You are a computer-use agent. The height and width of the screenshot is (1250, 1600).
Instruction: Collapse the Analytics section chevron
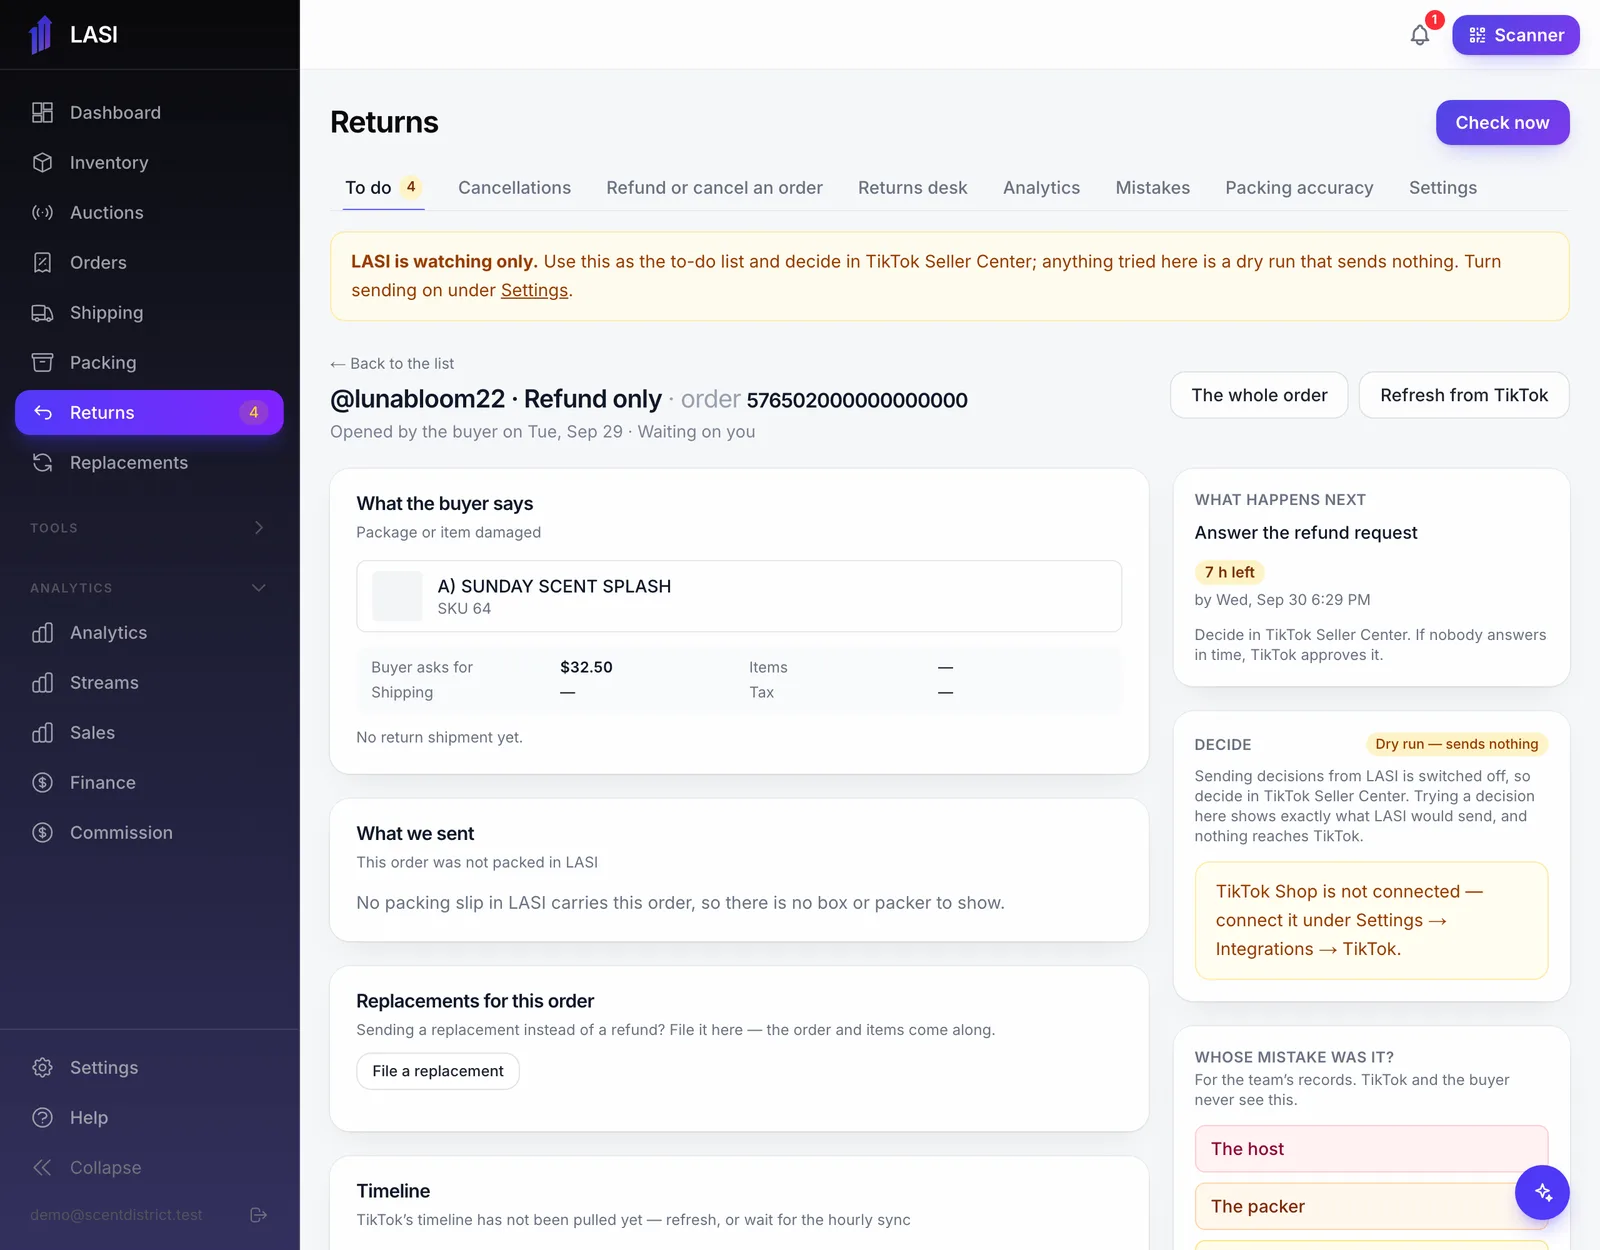[x=259, y=588]
